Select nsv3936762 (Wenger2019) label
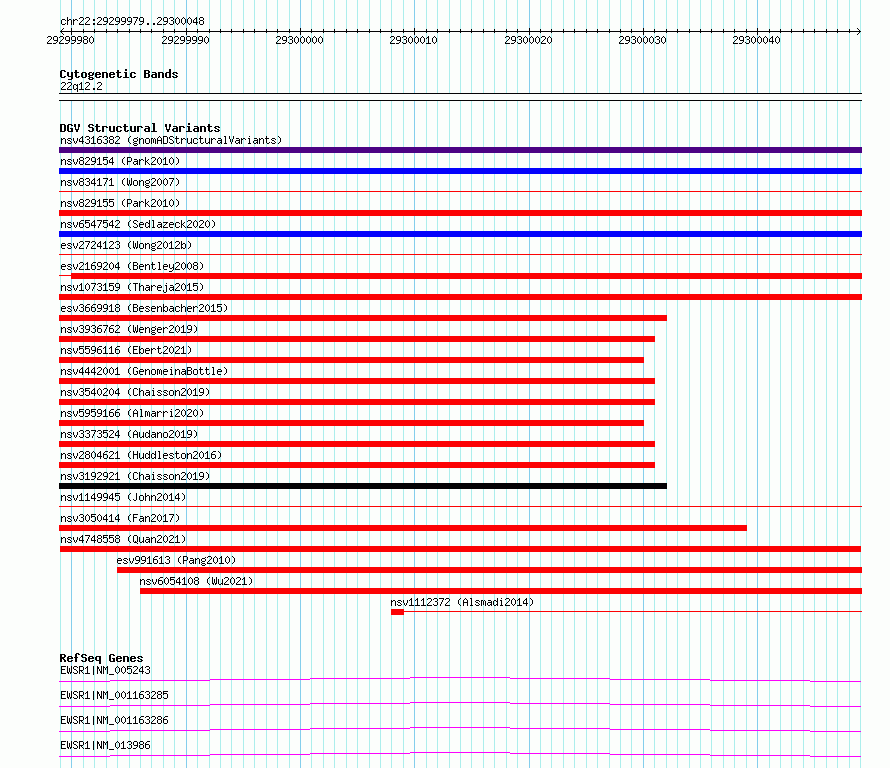Viewport: 890px width, 768px height. (x=129, y=329)
